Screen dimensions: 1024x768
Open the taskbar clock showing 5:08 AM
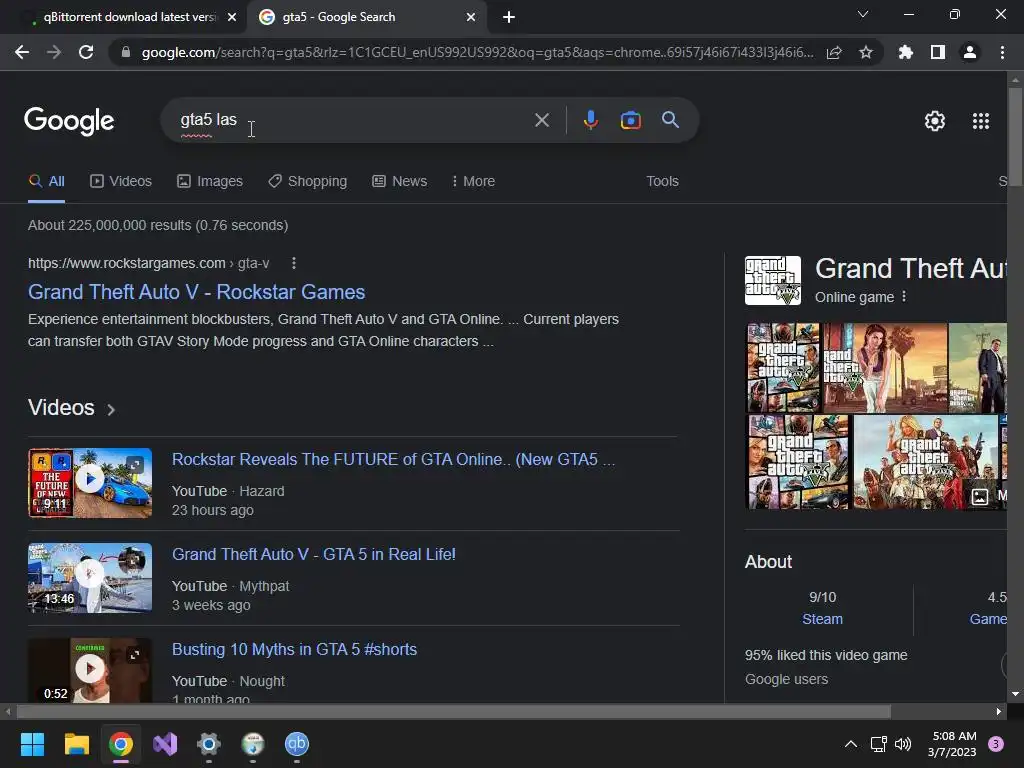click(x=953, y=744)
